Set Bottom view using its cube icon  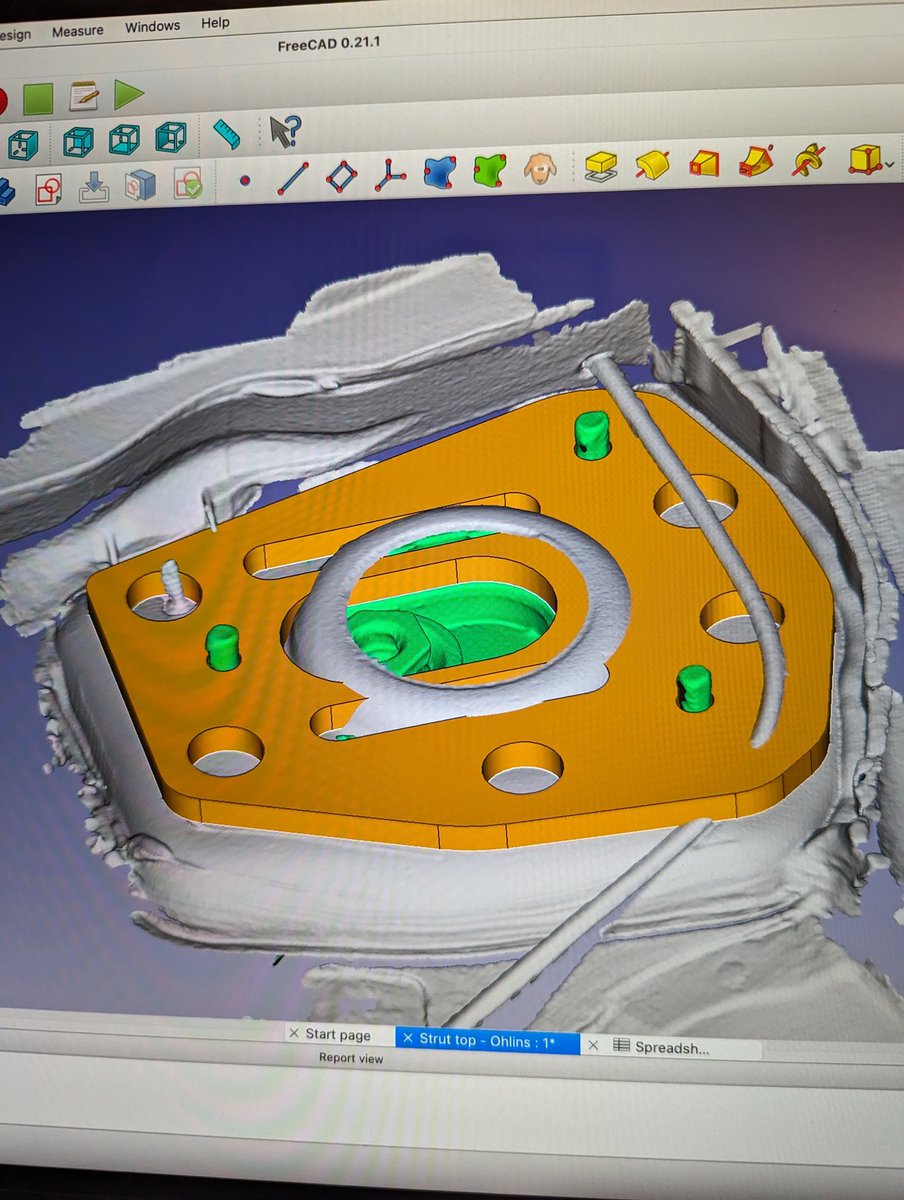click(x=125, y=139)
